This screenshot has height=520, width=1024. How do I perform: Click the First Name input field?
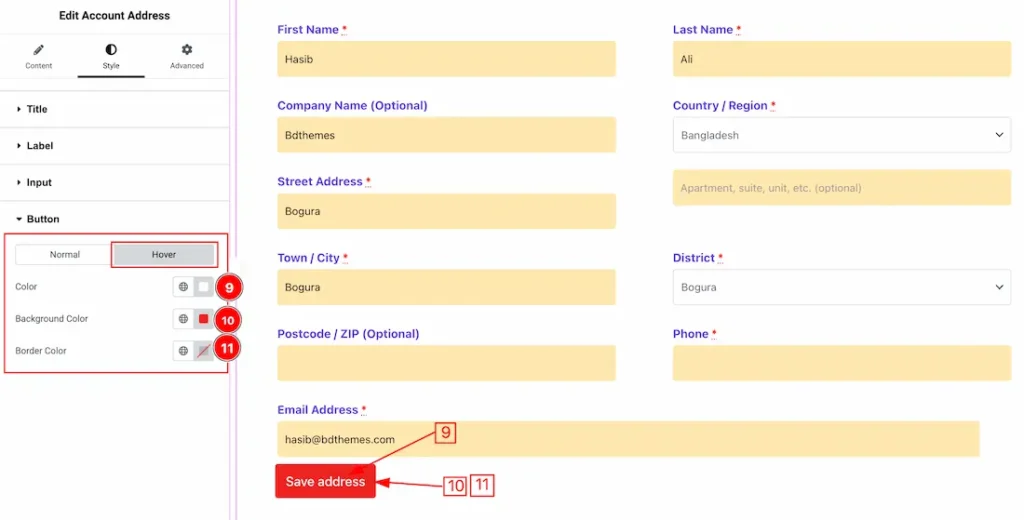(x=446, y=59)
